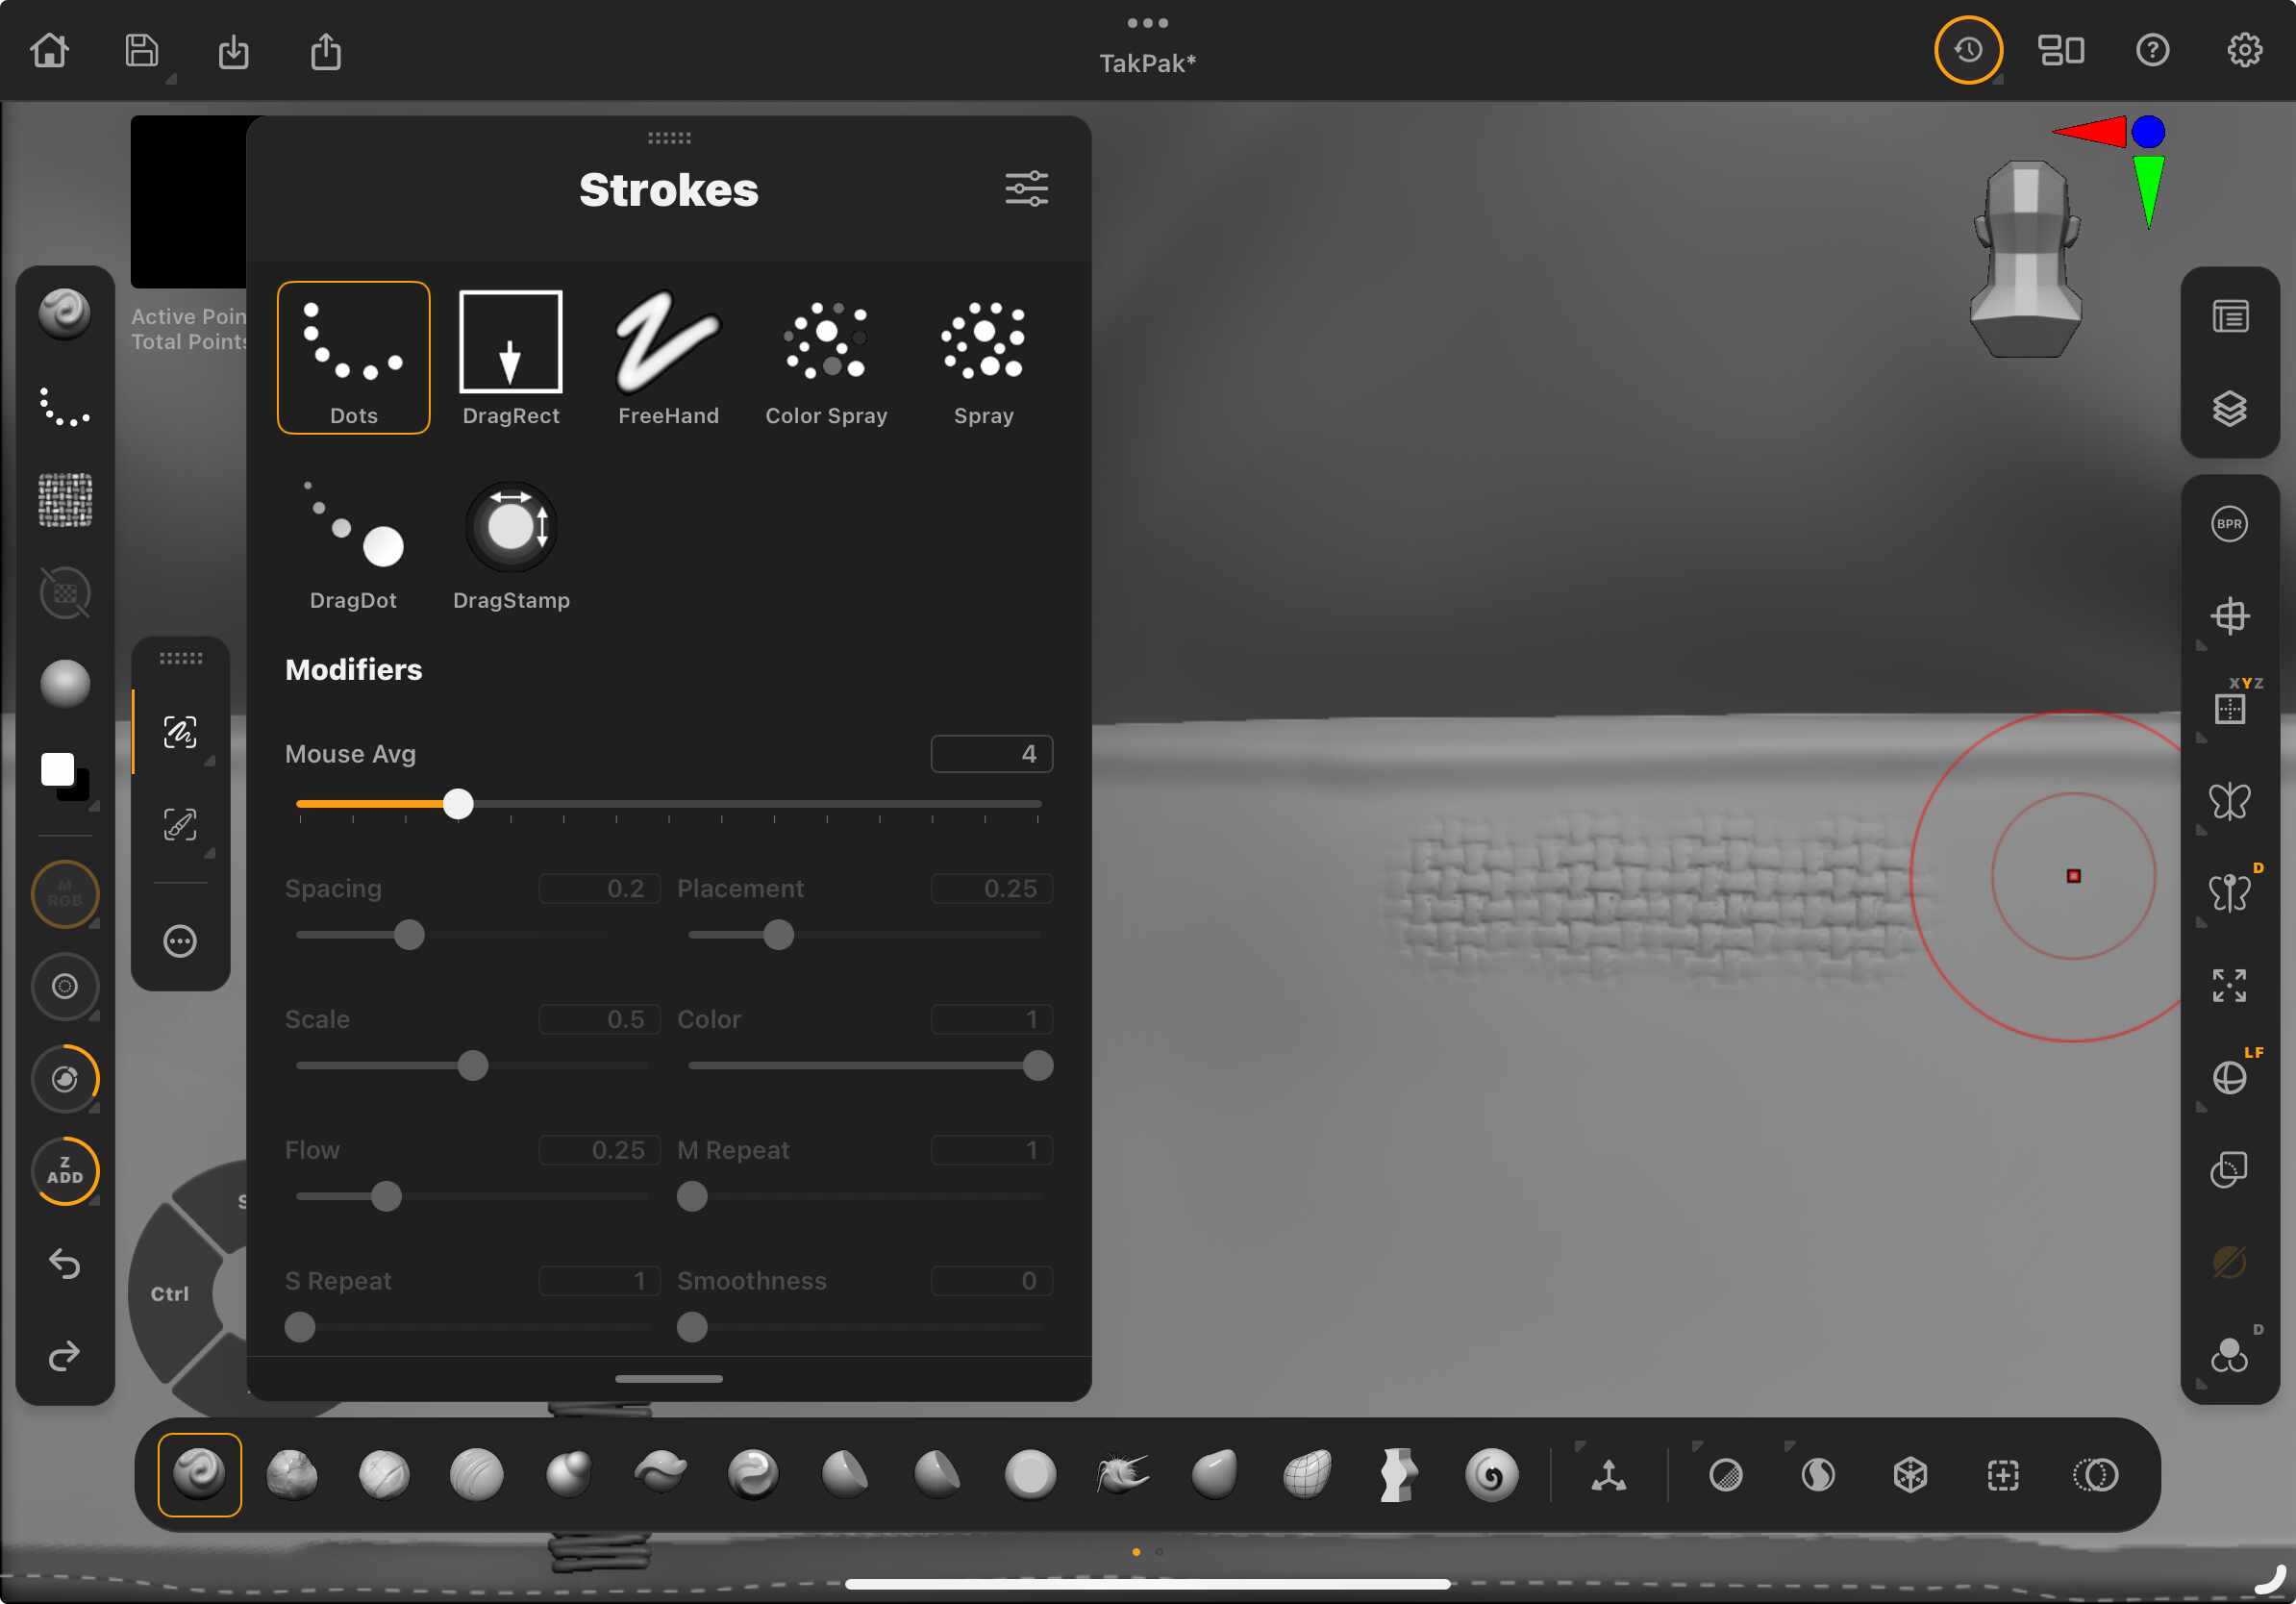The image size is (2296, 1604).
Task: Toggle the M RGB paint mode
Action: (65, 894)
